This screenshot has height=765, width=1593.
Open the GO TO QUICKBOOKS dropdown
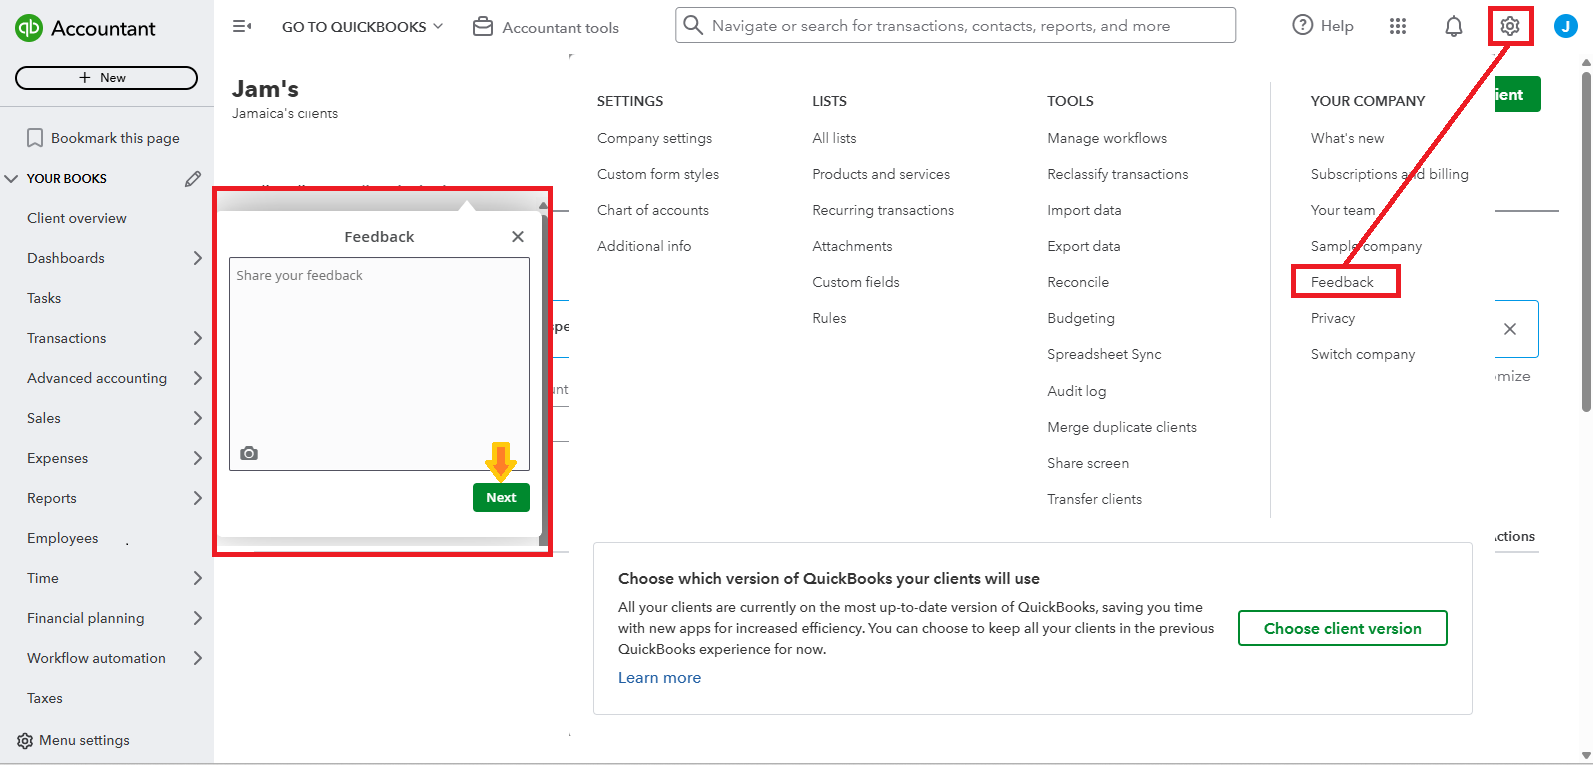[362, 27]
